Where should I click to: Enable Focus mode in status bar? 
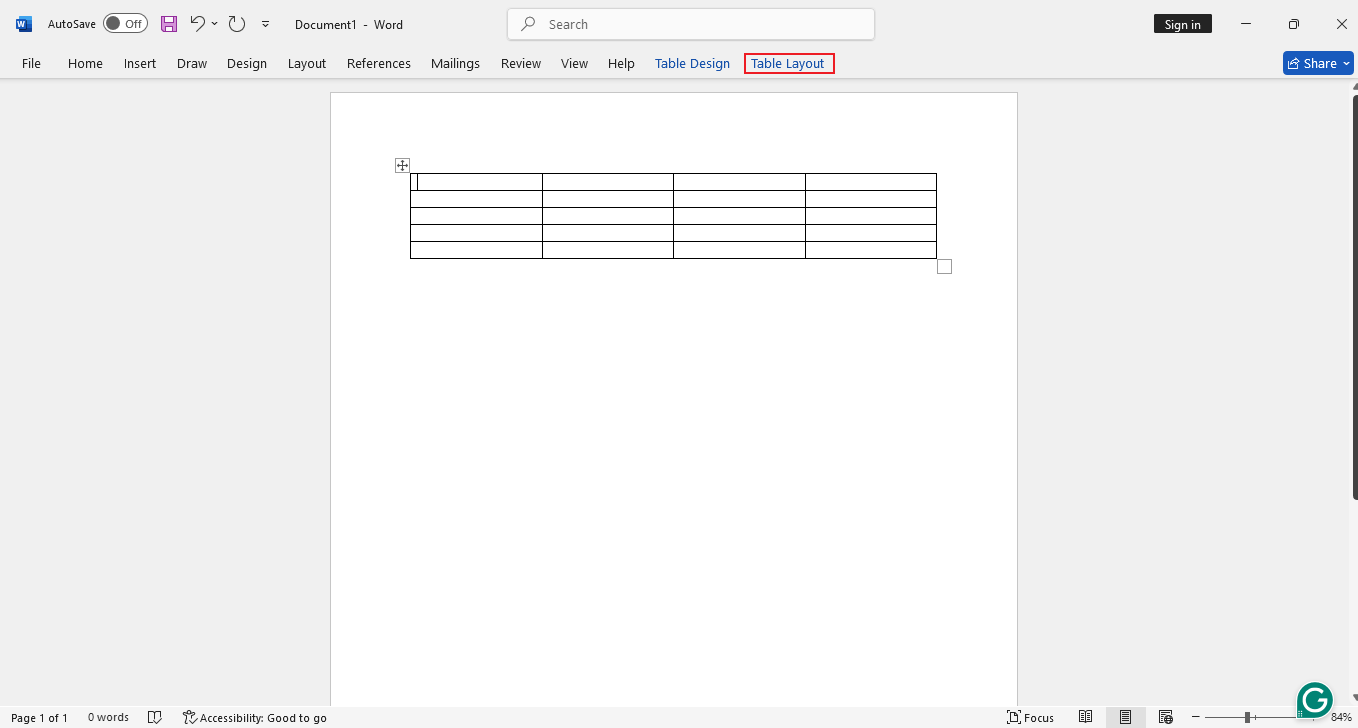(x=1030, y=717)
